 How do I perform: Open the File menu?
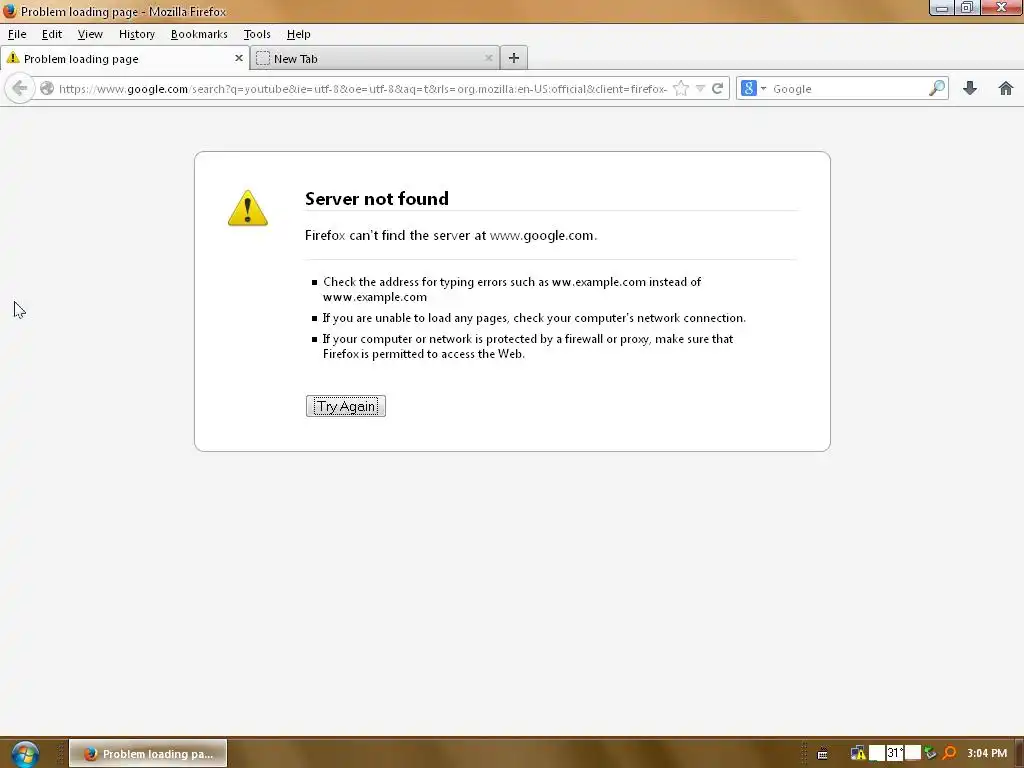[x=17, y=34]
